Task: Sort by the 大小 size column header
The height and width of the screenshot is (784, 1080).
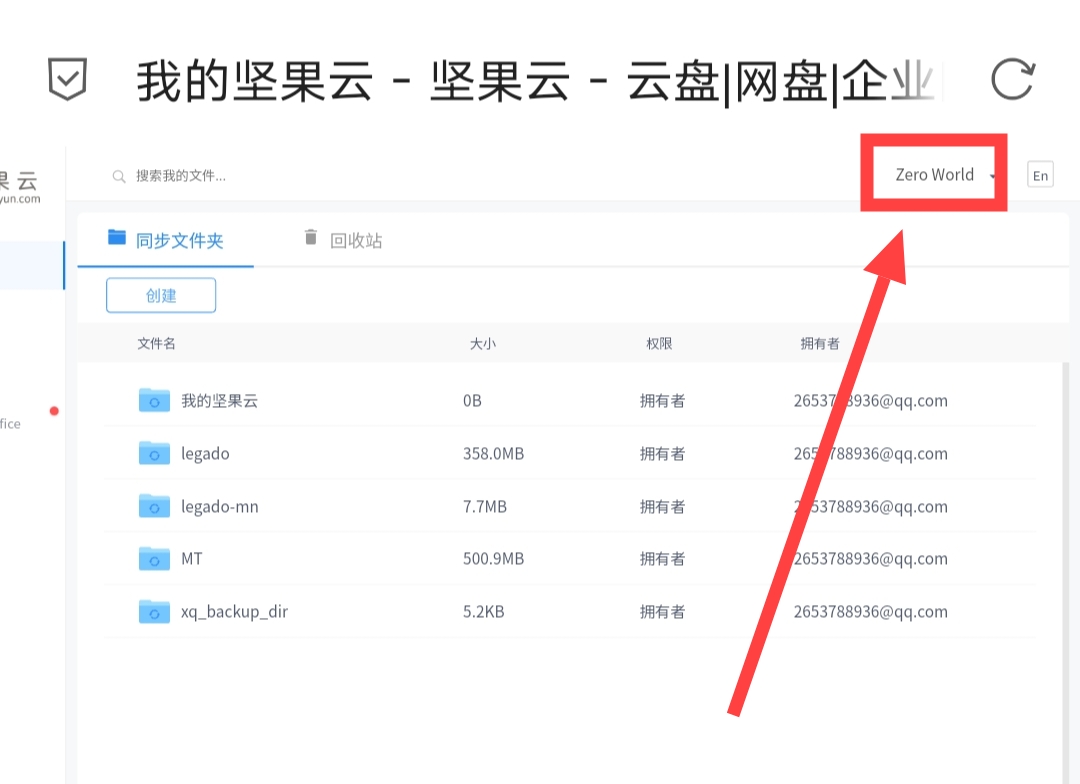Action: pos(483,343)
